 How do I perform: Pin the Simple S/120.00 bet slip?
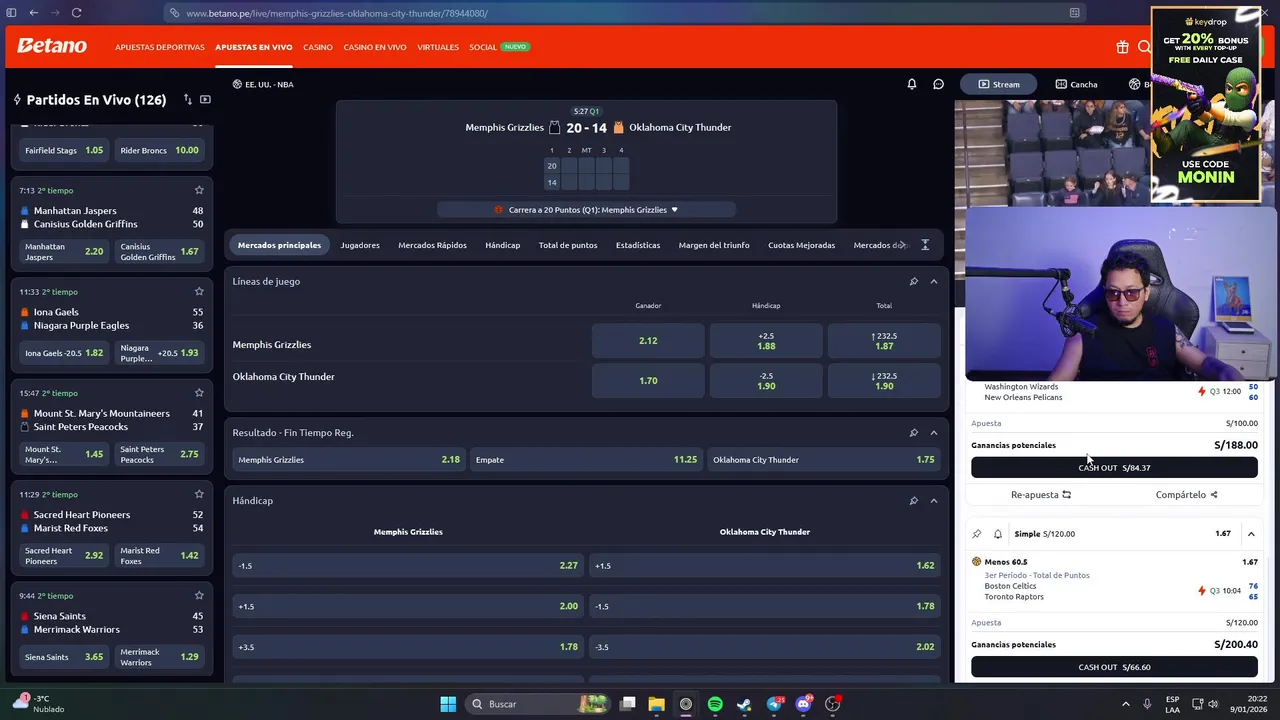point(977,534)
